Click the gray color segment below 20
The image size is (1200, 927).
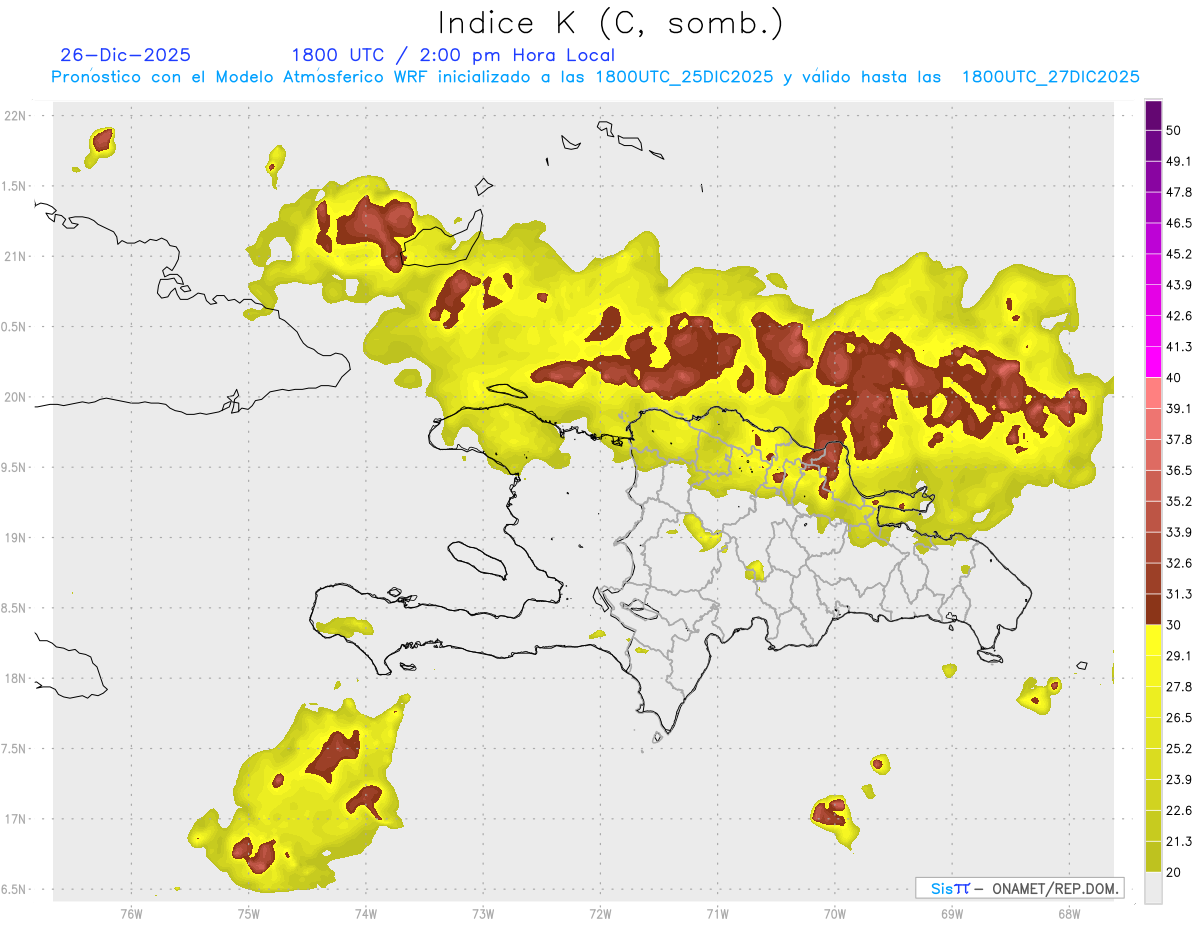[x=1154, y=888]
